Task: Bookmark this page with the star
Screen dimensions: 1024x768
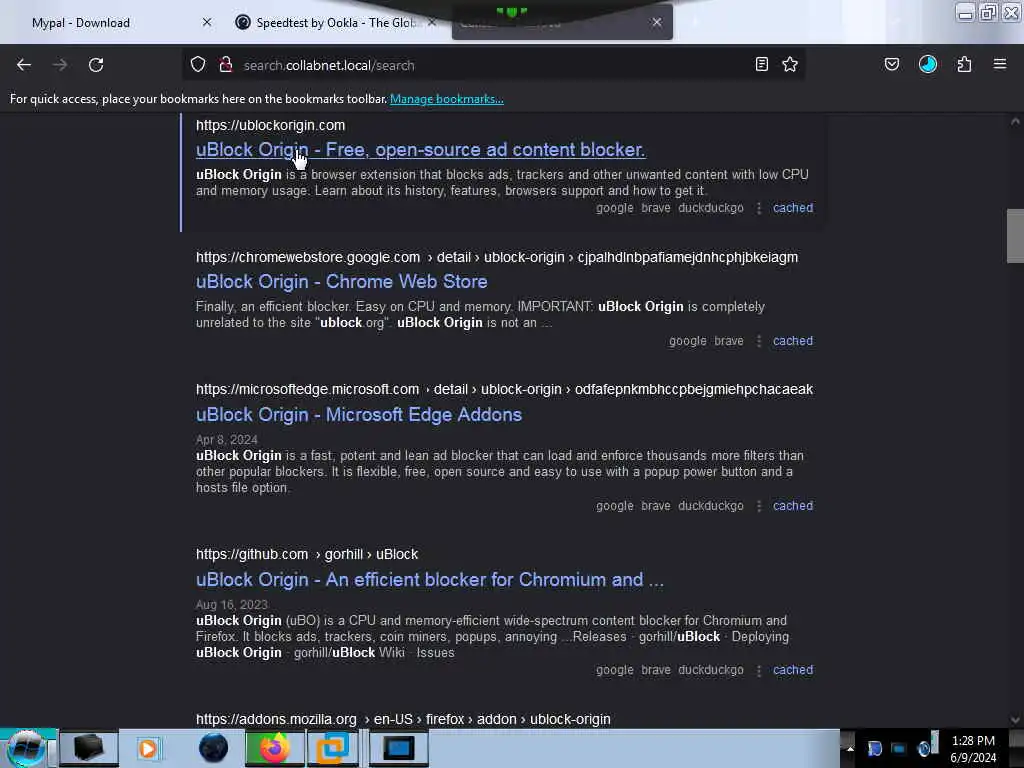Action: (790, 64)
